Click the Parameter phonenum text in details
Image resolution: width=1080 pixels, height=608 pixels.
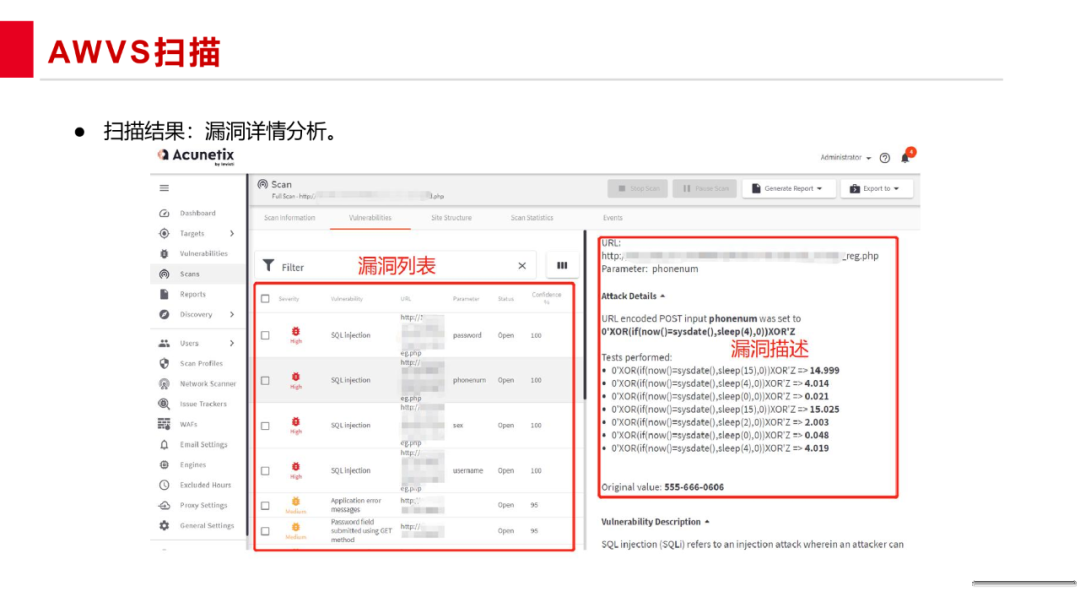(x=650, y=269)
